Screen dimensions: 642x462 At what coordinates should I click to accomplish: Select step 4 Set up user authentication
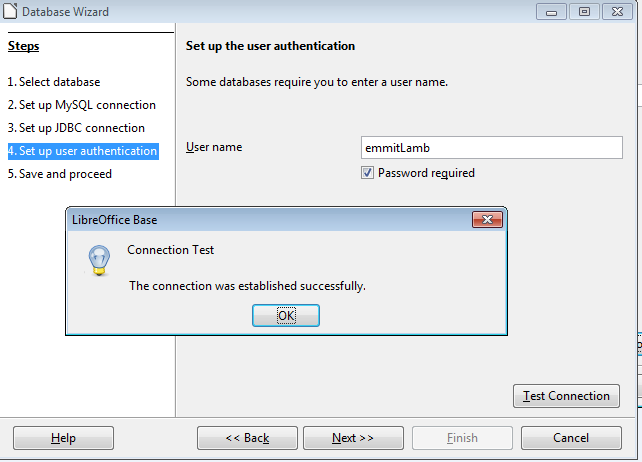(x=83, y=151)
